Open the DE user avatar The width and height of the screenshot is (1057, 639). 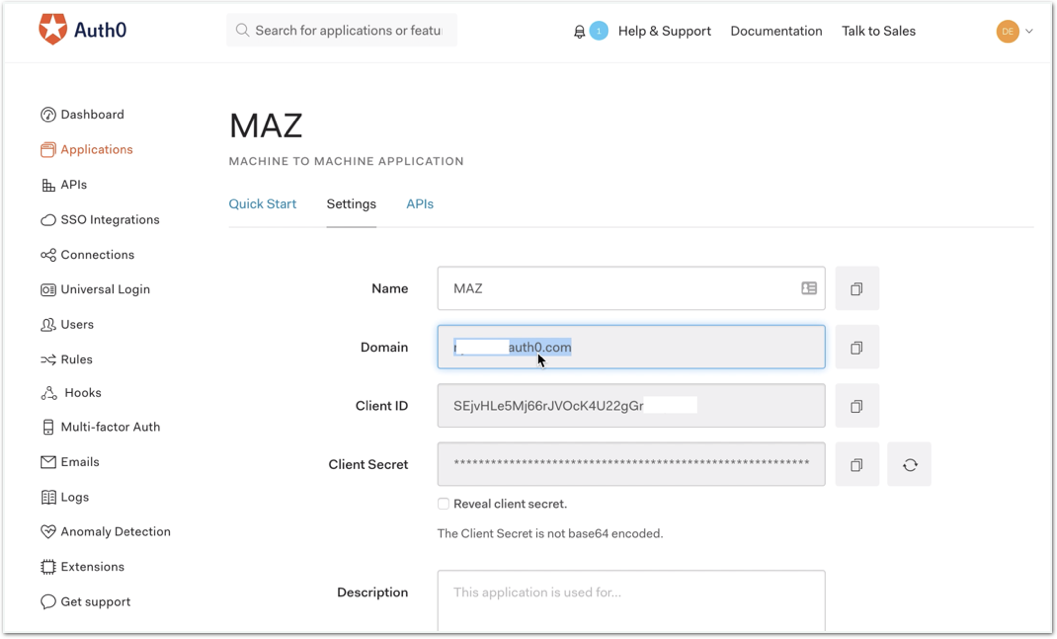point(1008,31)
